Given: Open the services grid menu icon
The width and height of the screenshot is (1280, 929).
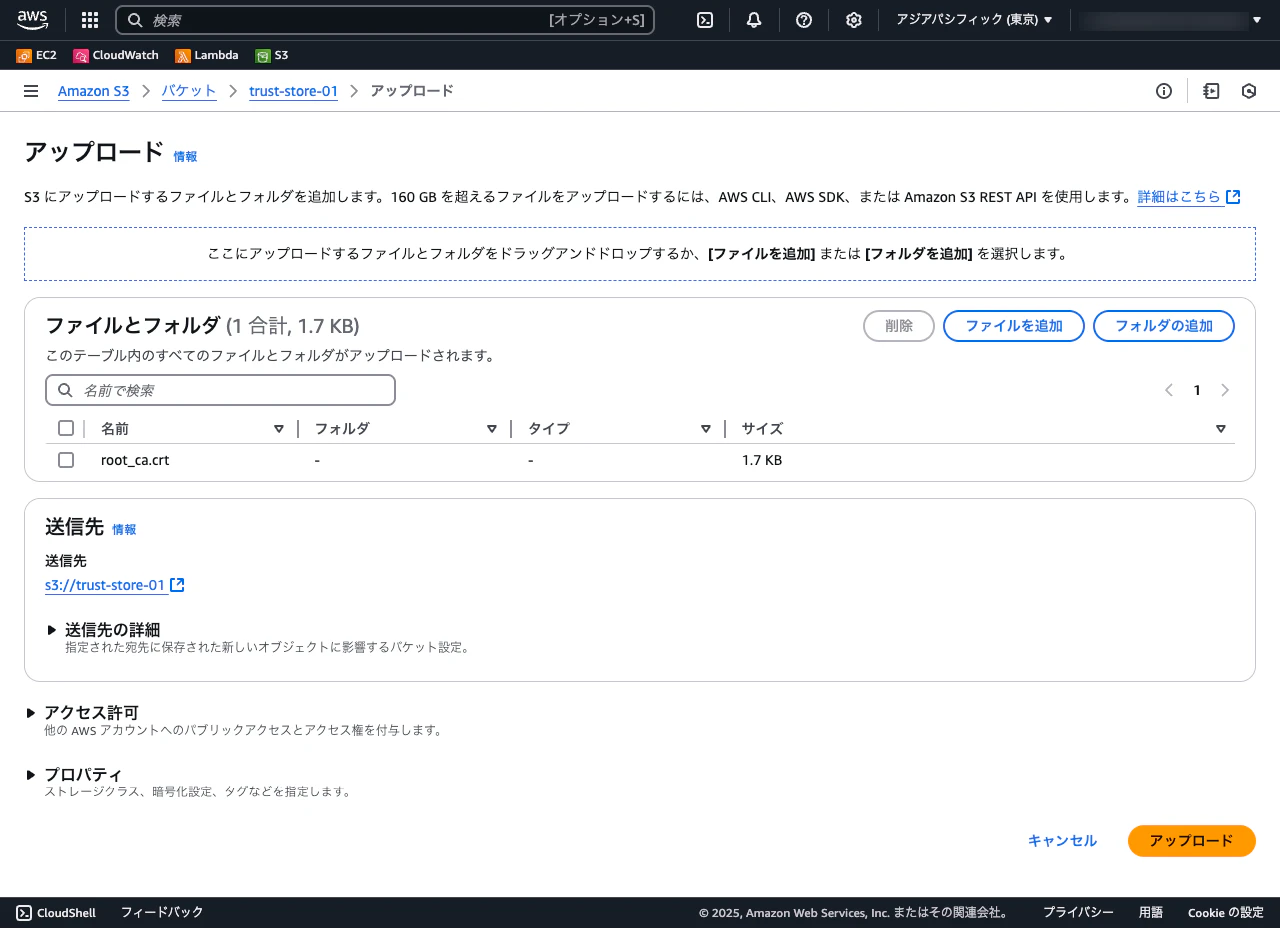Looking at the screenshot, I should 90,20.
